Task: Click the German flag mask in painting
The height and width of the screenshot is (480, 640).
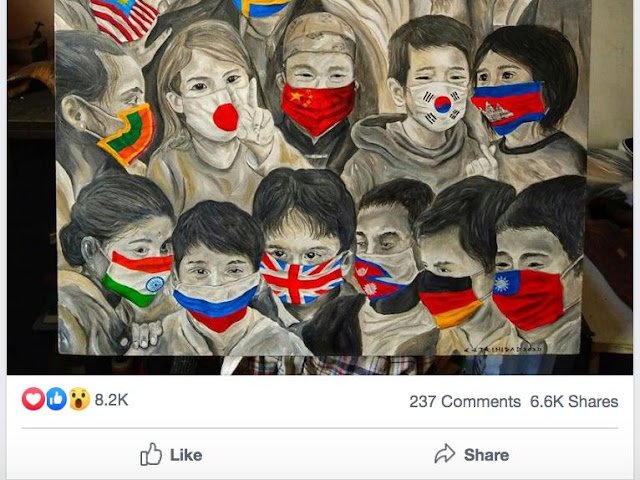Action: tap(448, 298)
